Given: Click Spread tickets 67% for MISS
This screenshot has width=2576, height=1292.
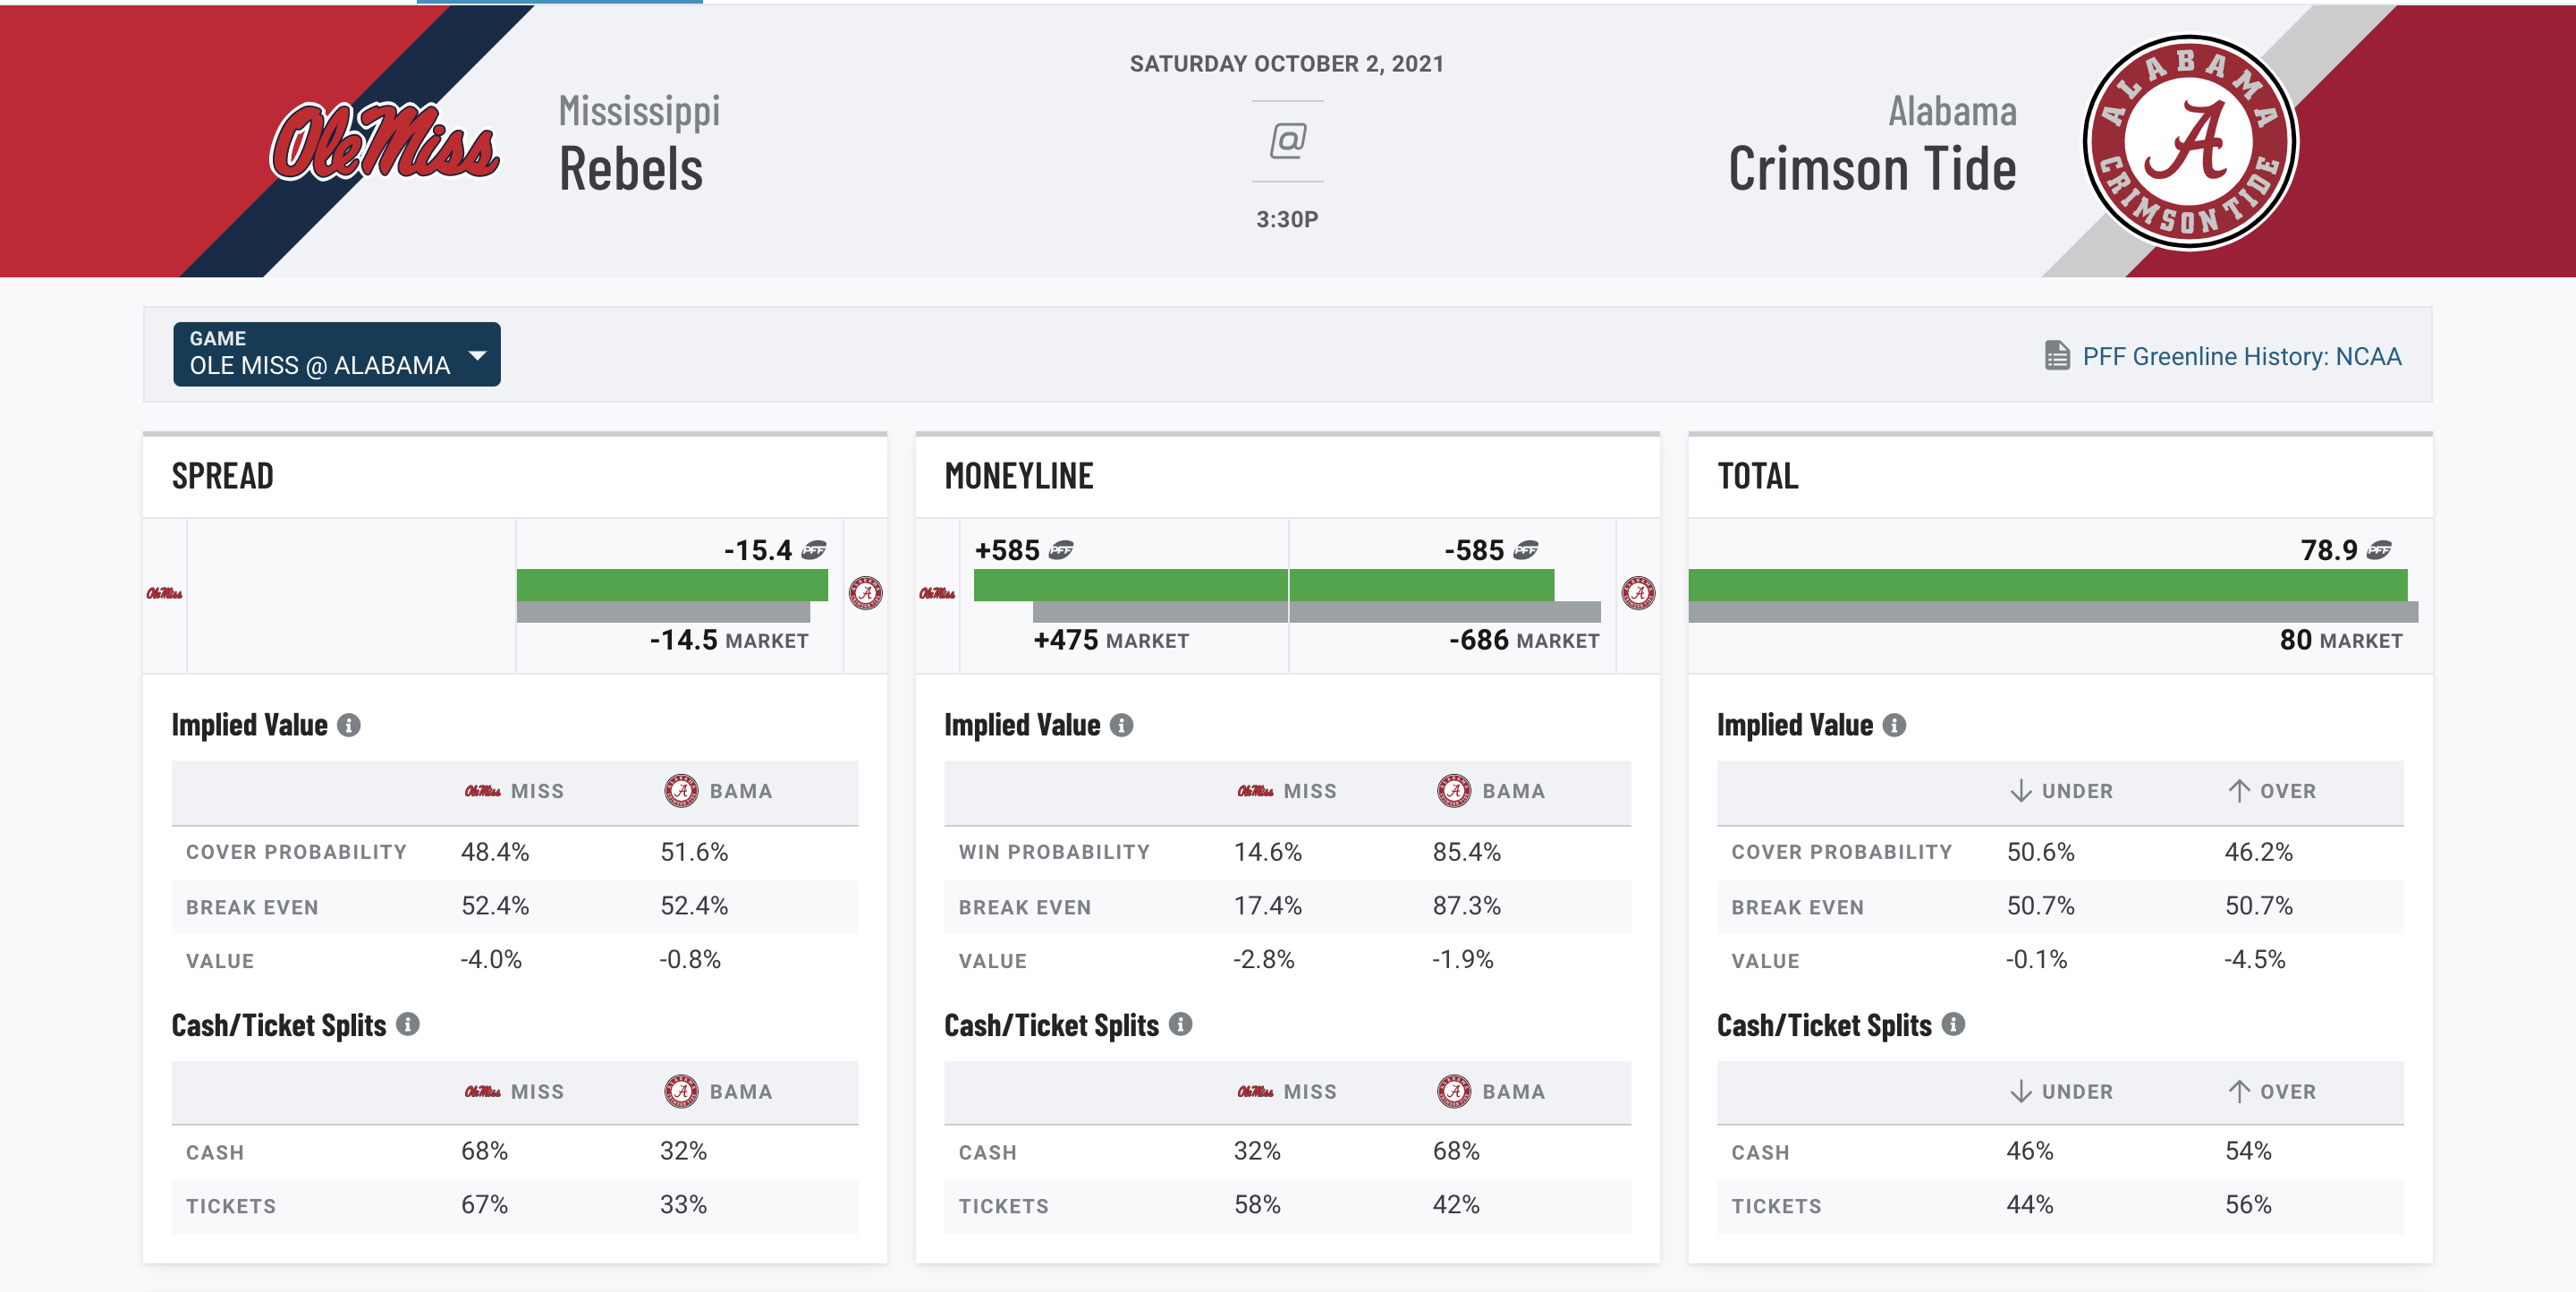Looking at the screenshot, I should tap(484, 1205).
